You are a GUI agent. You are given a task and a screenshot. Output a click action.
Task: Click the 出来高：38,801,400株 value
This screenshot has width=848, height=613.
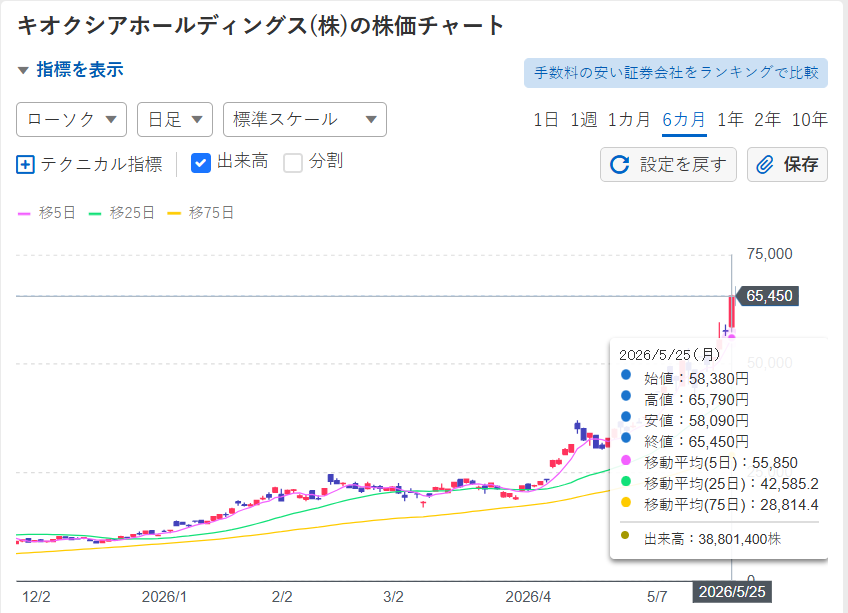(x=712, y=539)
